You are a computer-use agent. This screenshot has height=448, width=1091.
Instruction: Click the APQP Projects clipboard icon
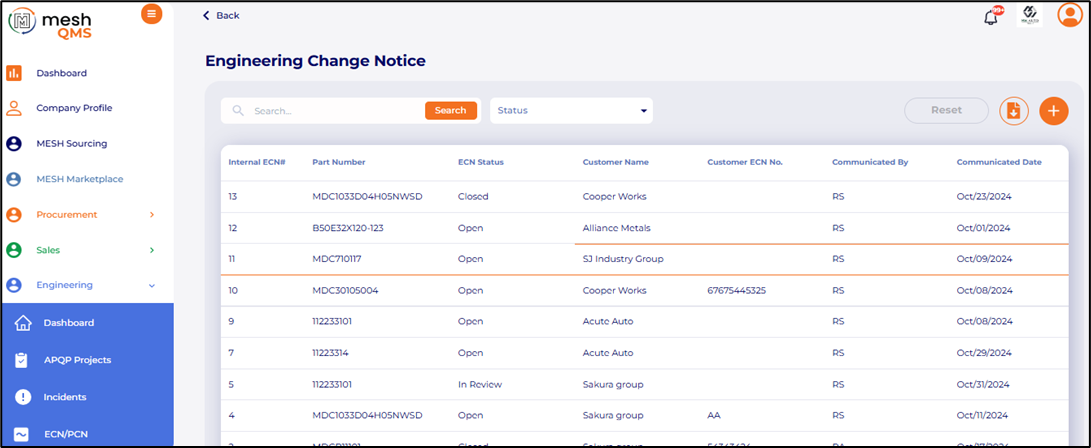[x=22, y=360]
